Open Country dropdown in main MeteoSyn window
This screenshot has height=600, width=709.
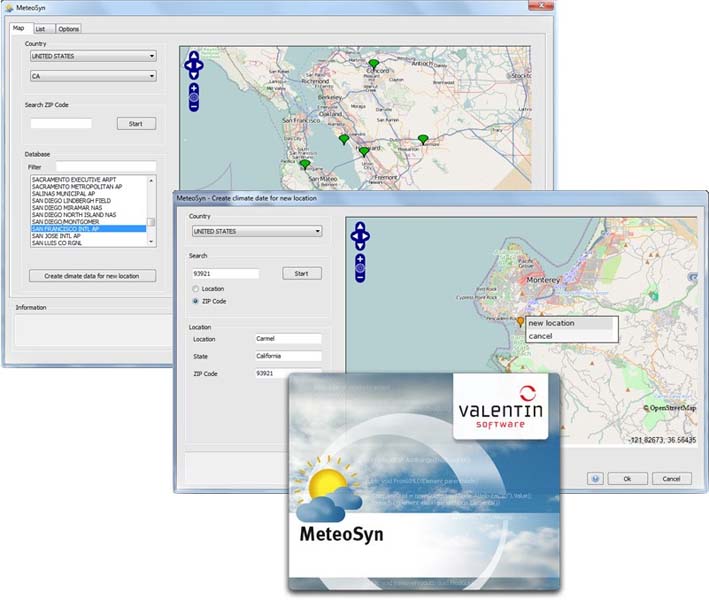click(x=93, y=56)
